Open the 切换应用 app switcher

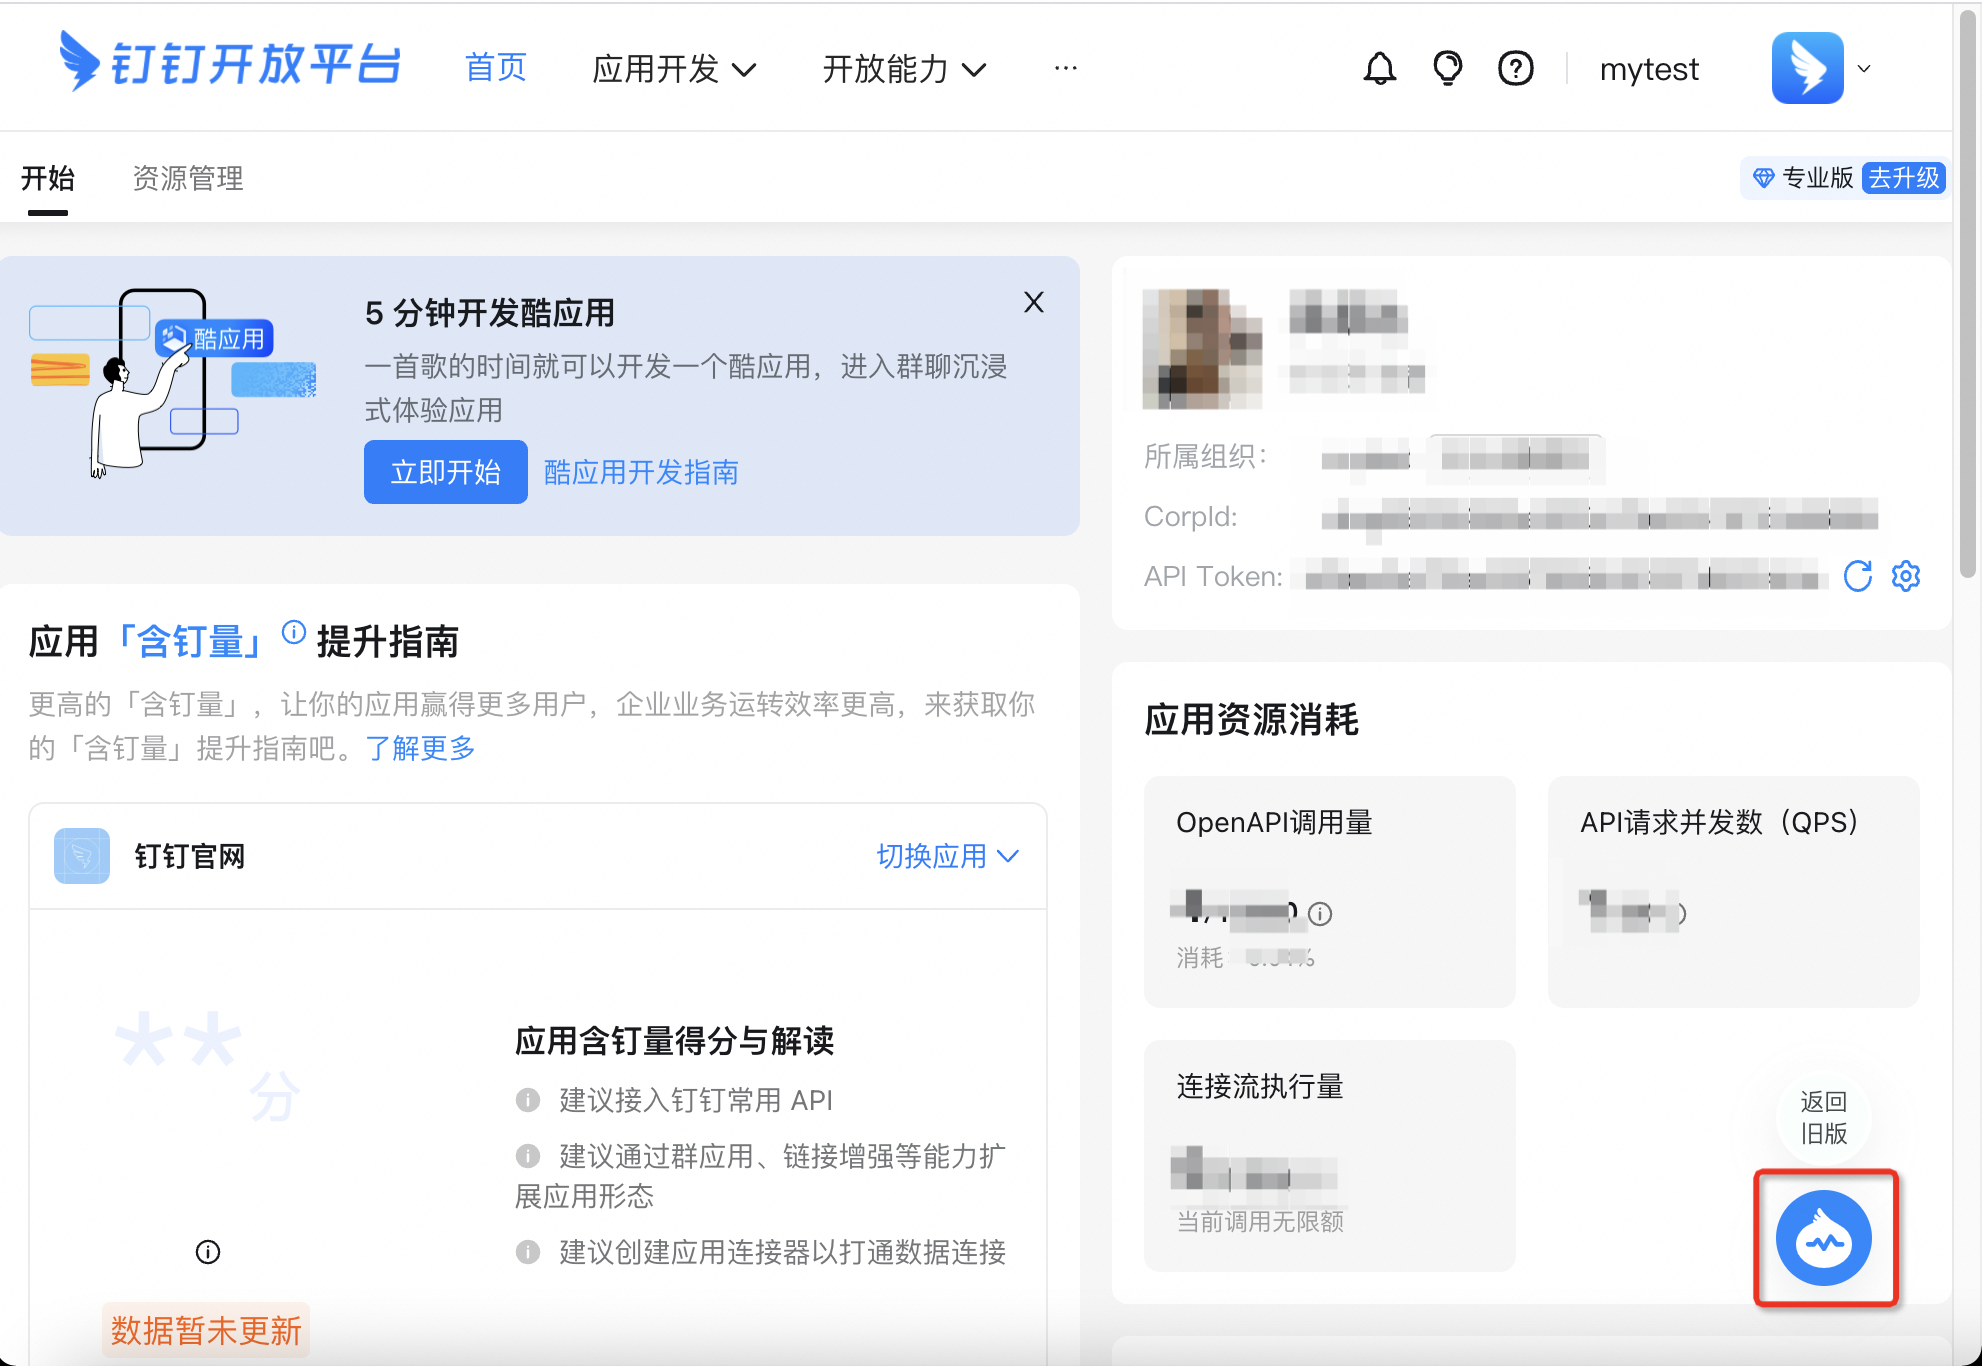tap(947, 856)
